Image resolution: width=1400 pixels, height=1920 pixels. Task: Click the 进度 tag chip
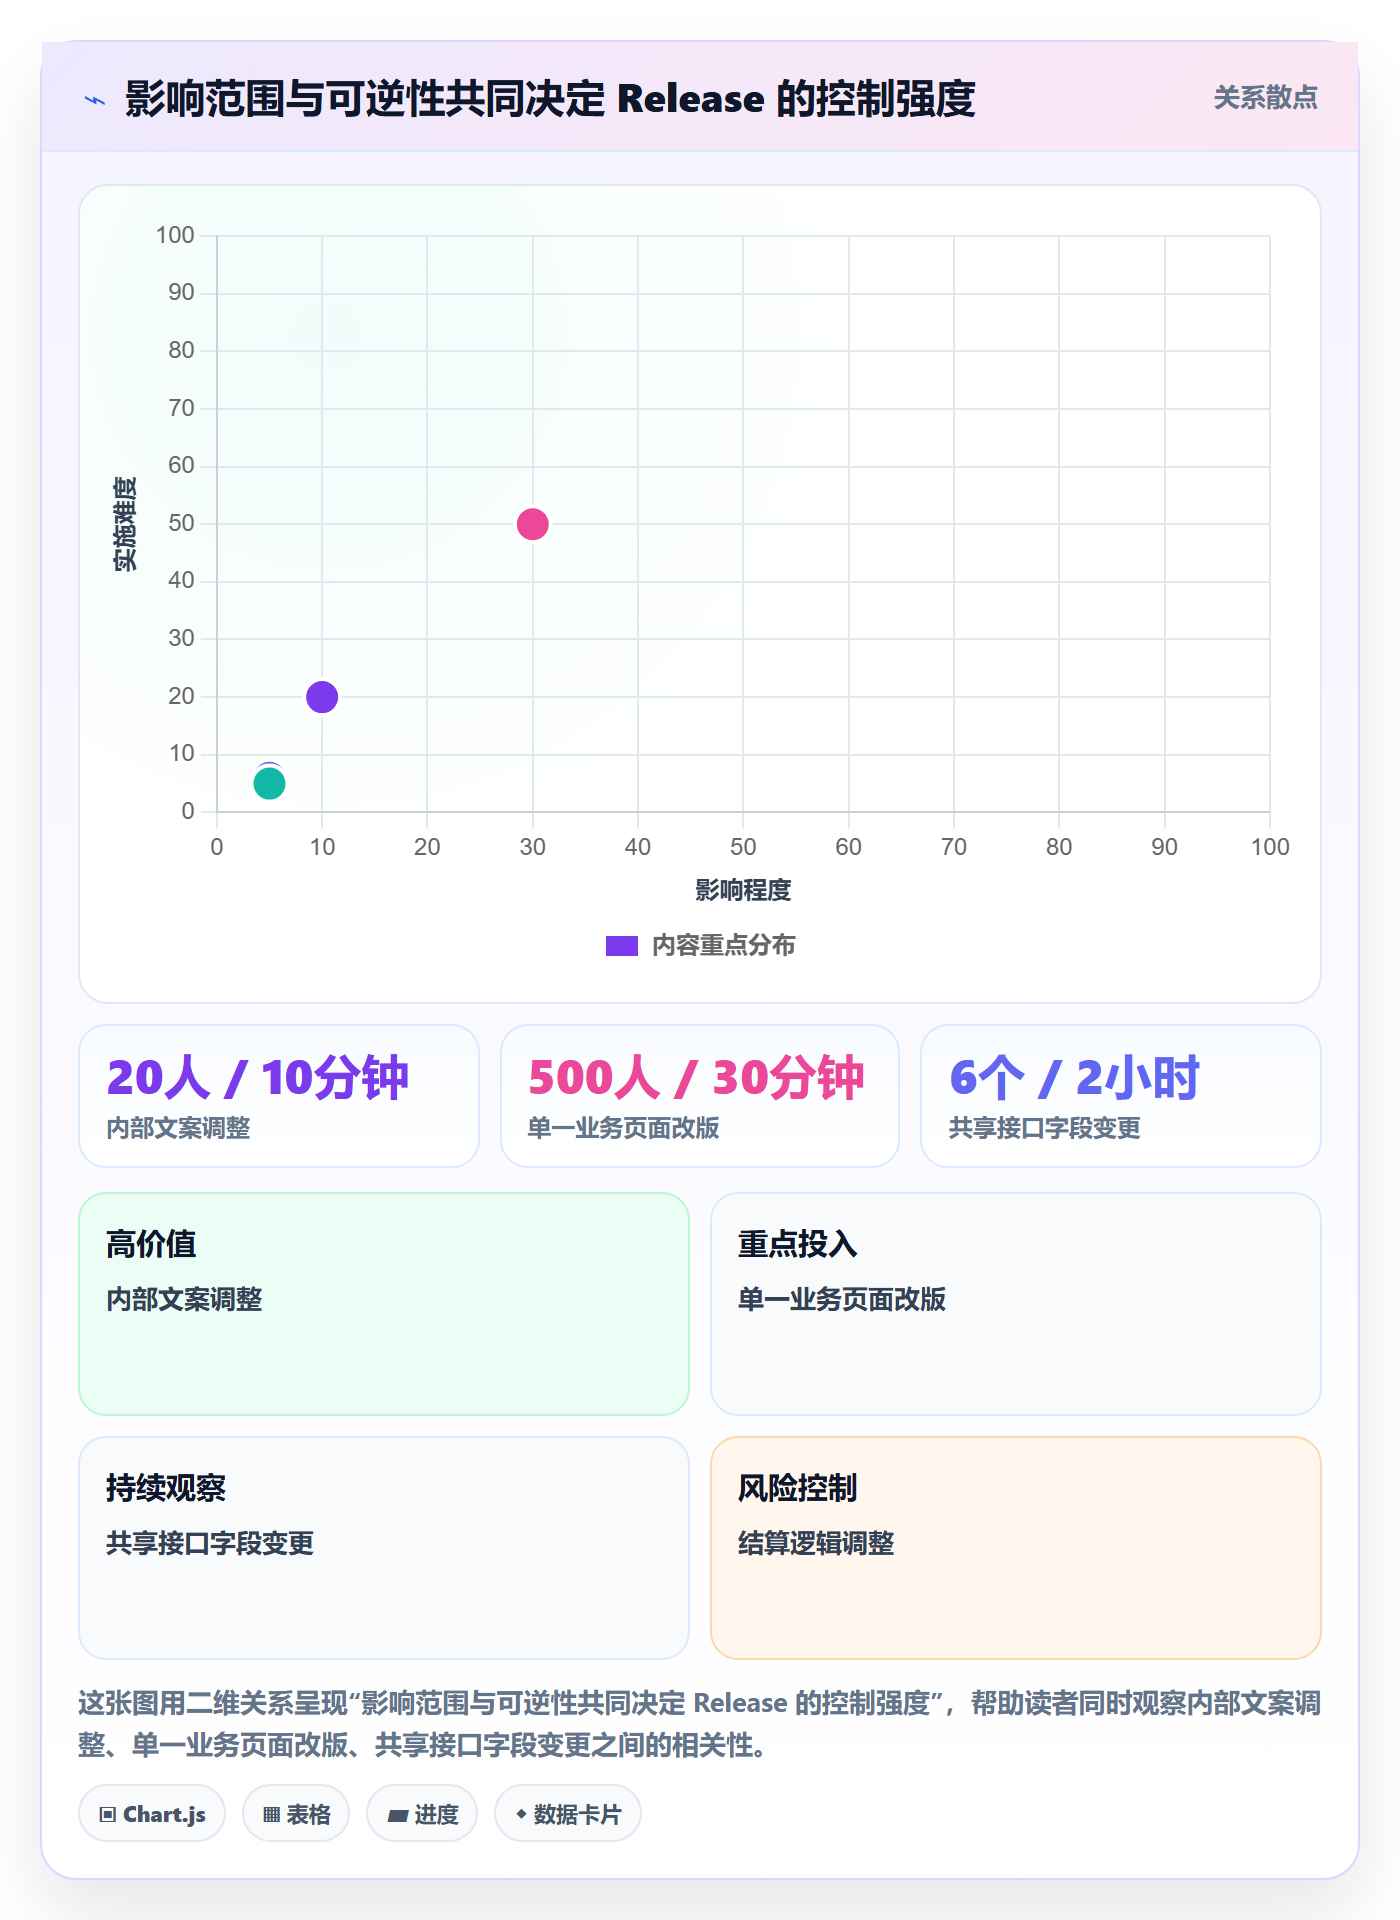pyautogui.click(x=422, y=1814)
